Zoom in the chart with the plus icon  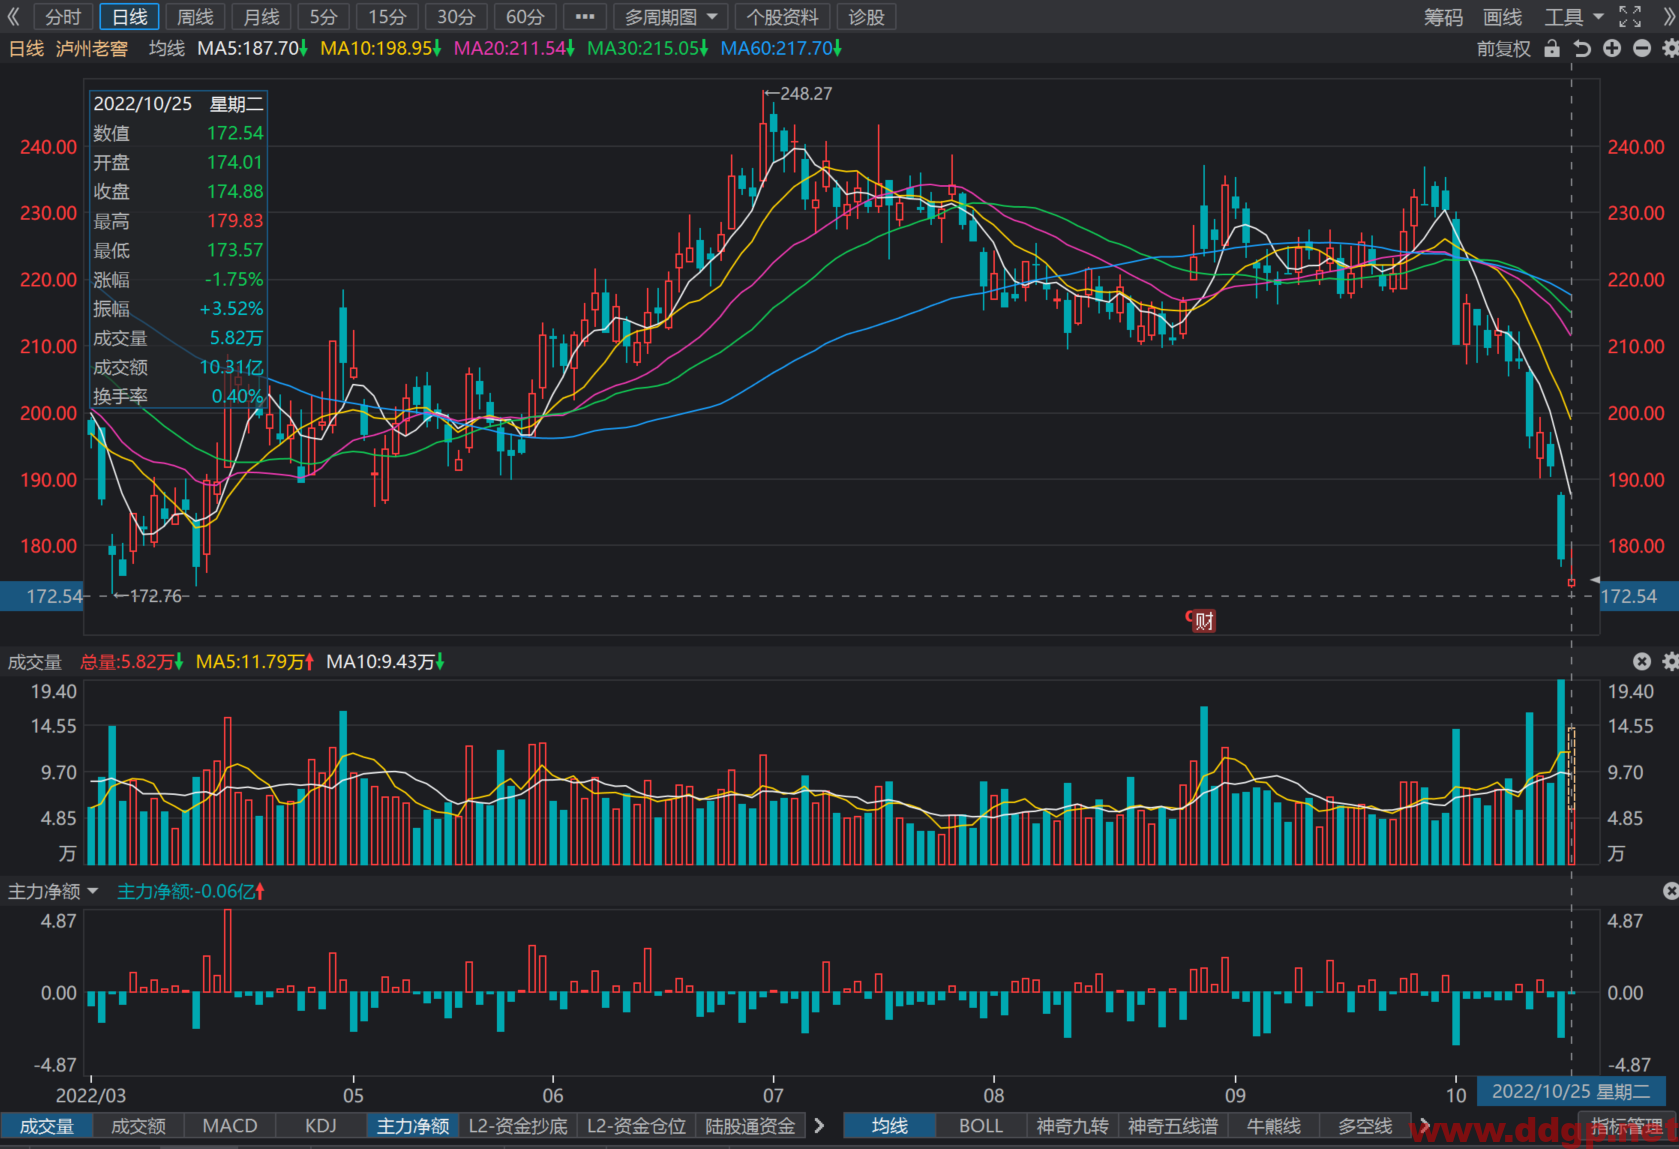[1612, 48]
